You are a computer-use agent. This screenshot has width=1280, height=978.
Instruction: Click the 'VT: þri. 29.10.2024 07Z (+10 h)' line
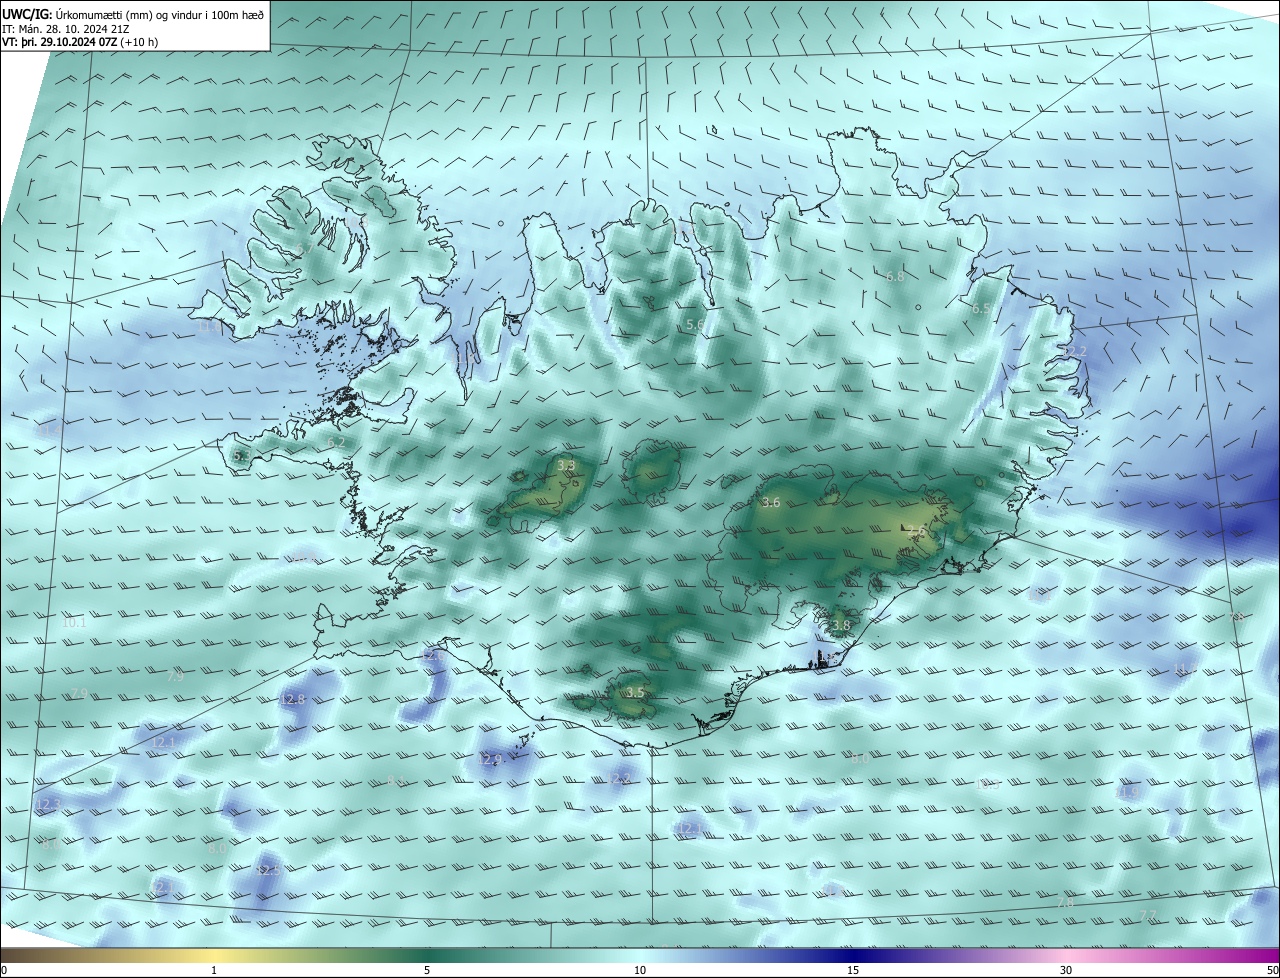coord(80,42)
